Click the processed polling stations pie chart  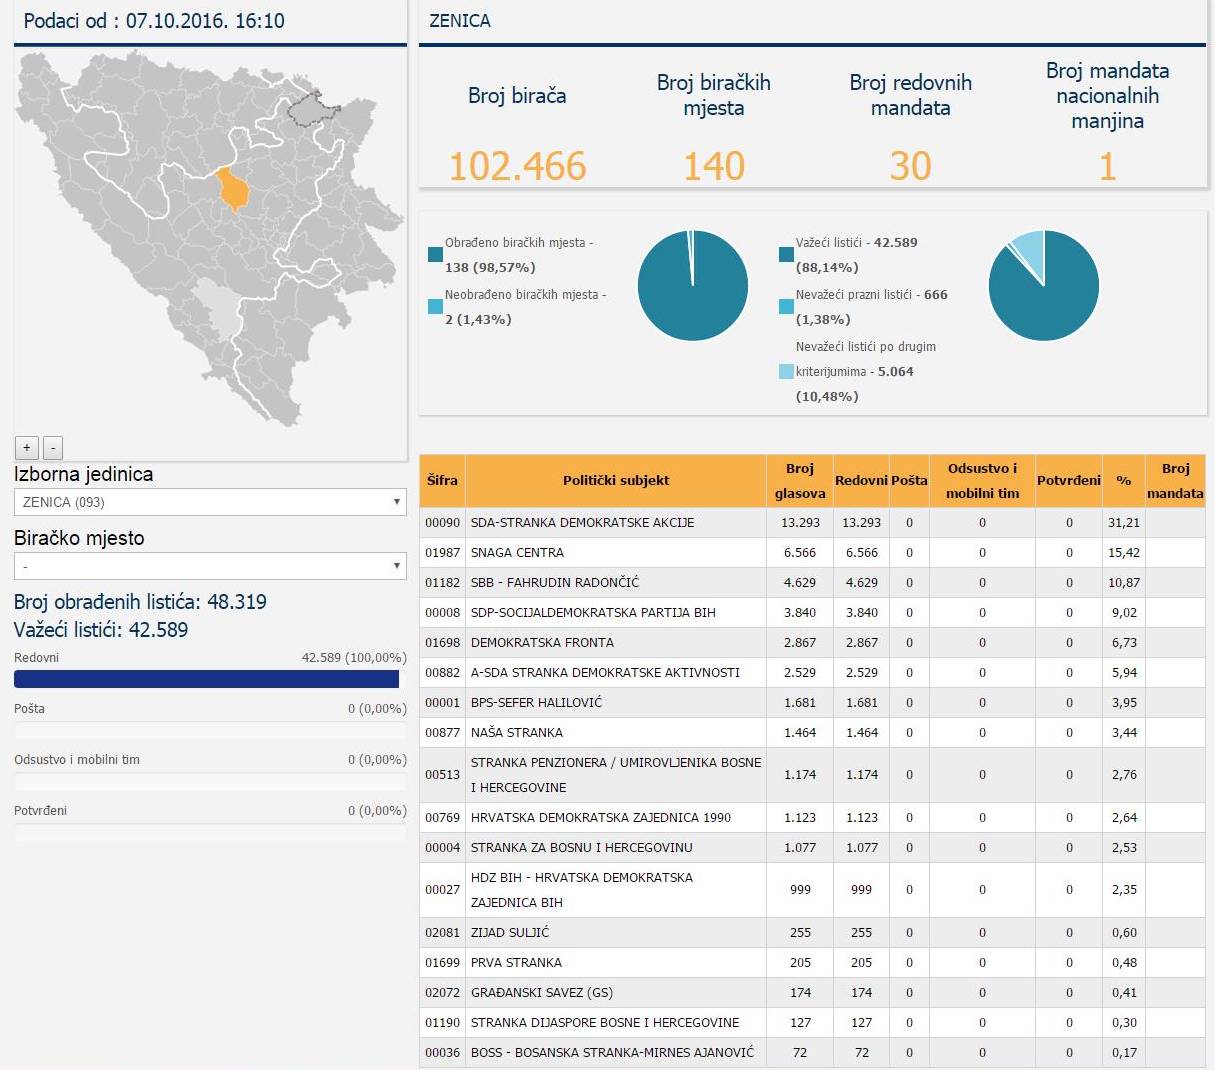pos(693,285)
